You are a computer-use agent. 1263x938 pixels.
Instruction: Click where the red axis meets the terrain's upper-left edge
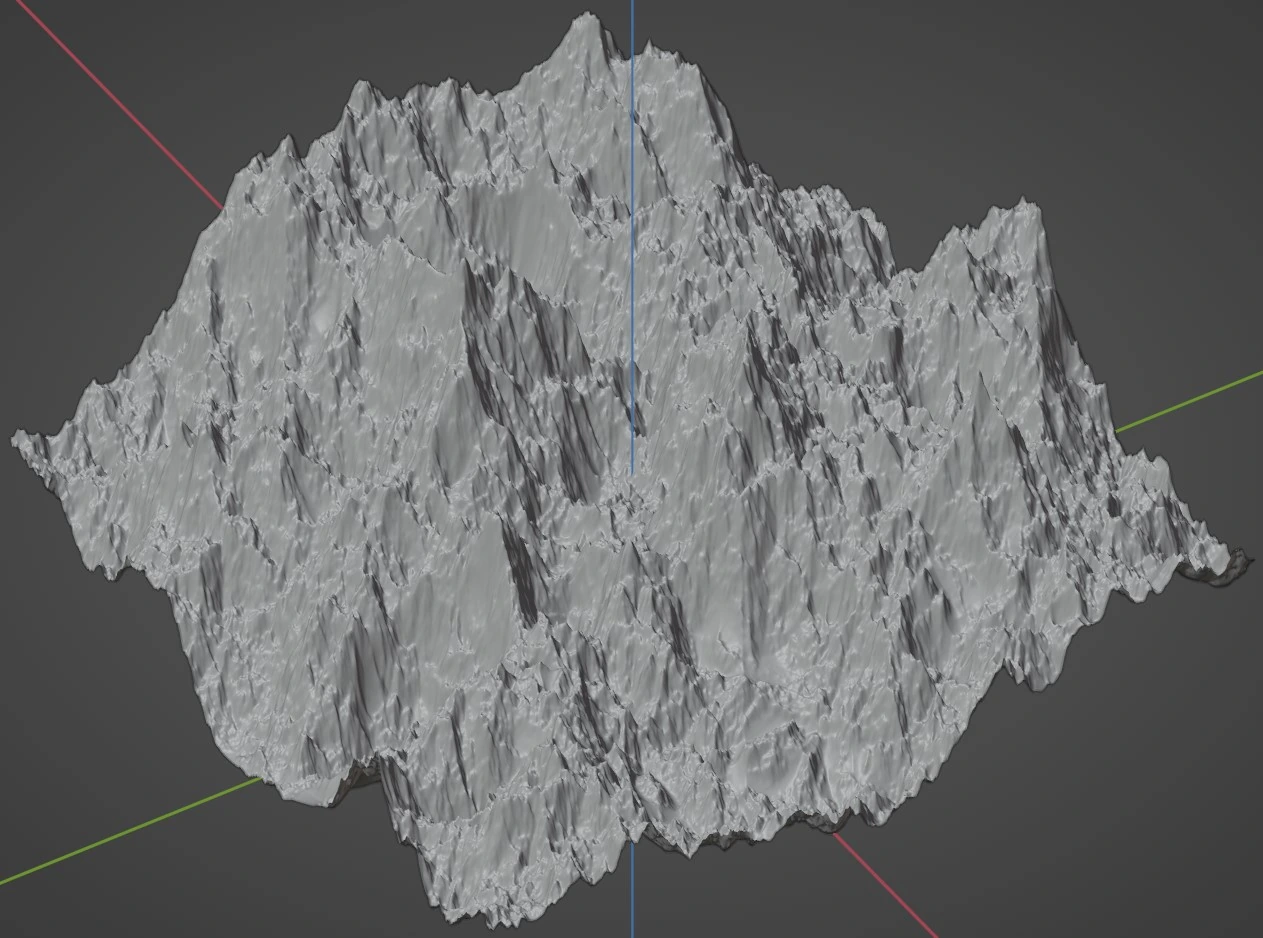point(222,208)
